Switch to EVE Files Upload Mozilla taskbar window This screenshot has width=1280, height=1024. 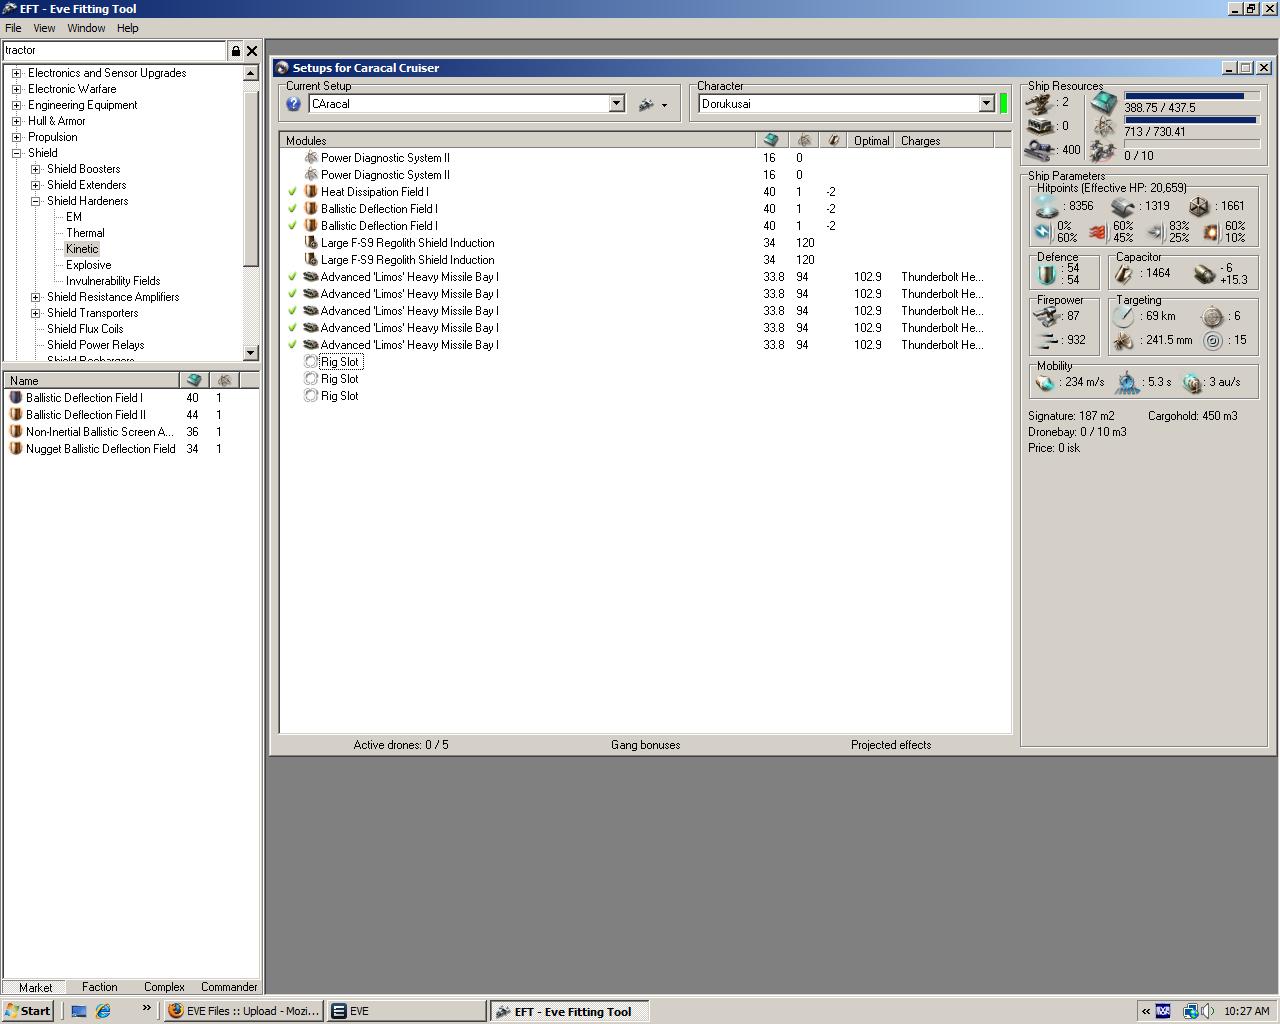(245, 1011)
